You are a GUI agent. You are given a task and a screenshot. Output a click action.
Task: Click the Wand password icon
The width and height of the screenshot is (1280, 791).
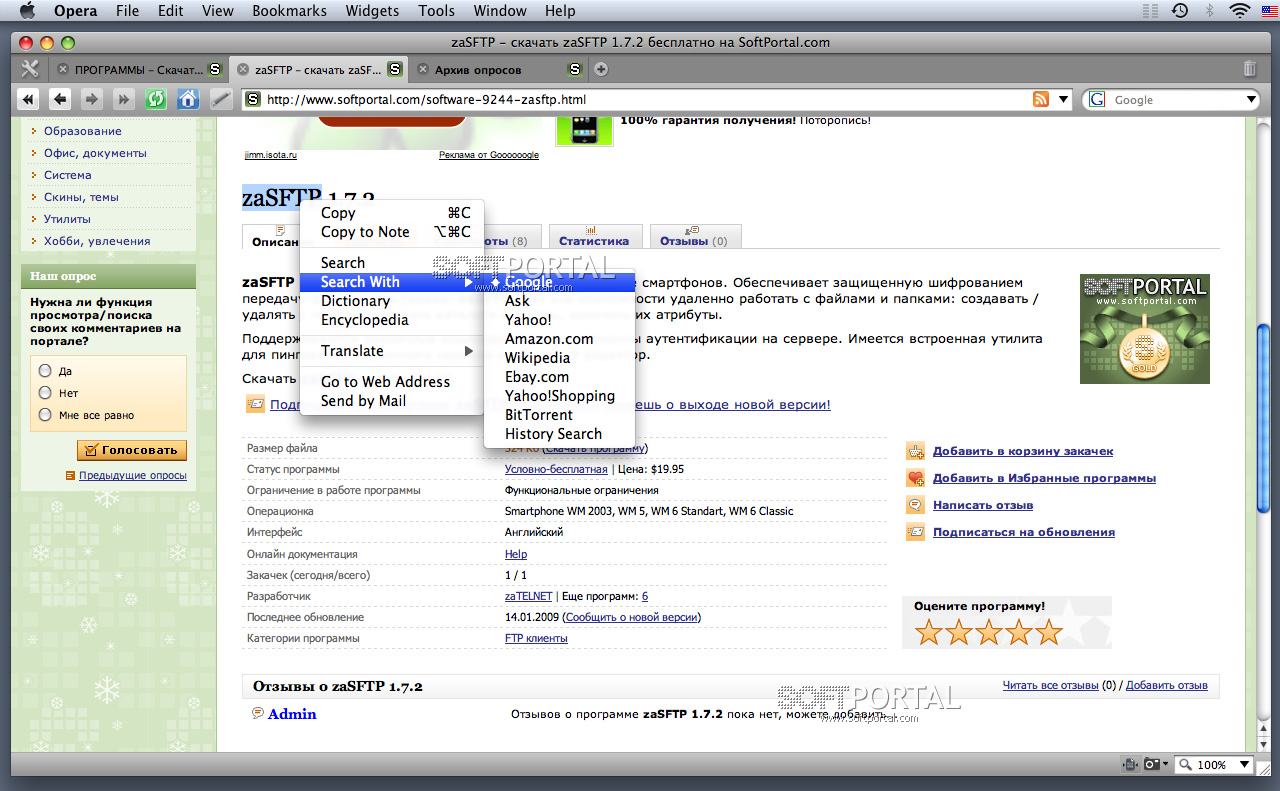[220, 99]
